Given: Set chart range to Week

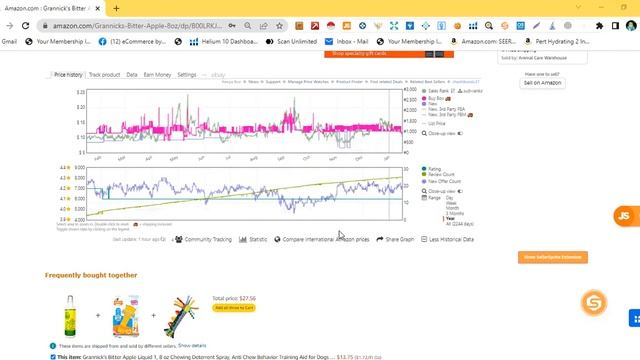Looking at the screenshot, I should pos(451,203).
